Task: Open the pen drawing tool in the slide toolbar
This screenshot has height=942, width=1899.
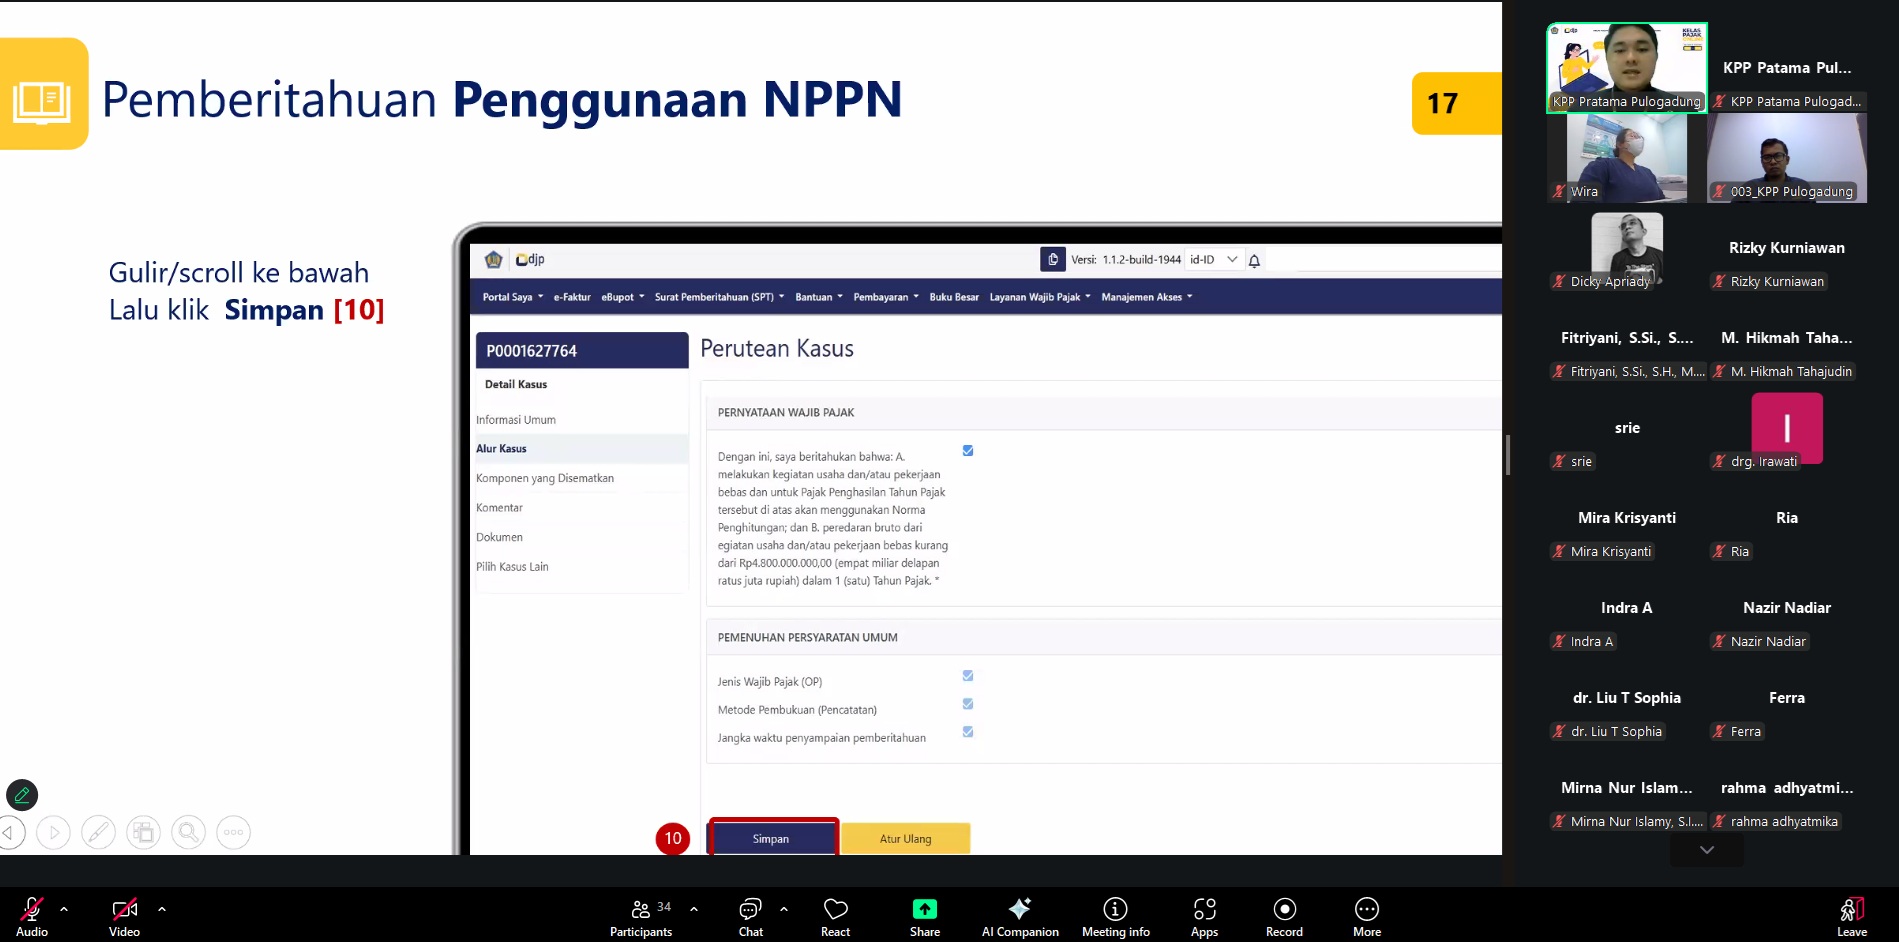Action: tap(98, 831)
